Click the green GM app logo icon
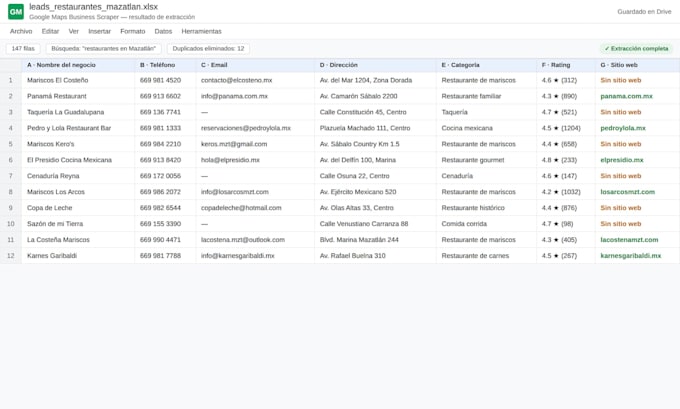 coord(16,12)
